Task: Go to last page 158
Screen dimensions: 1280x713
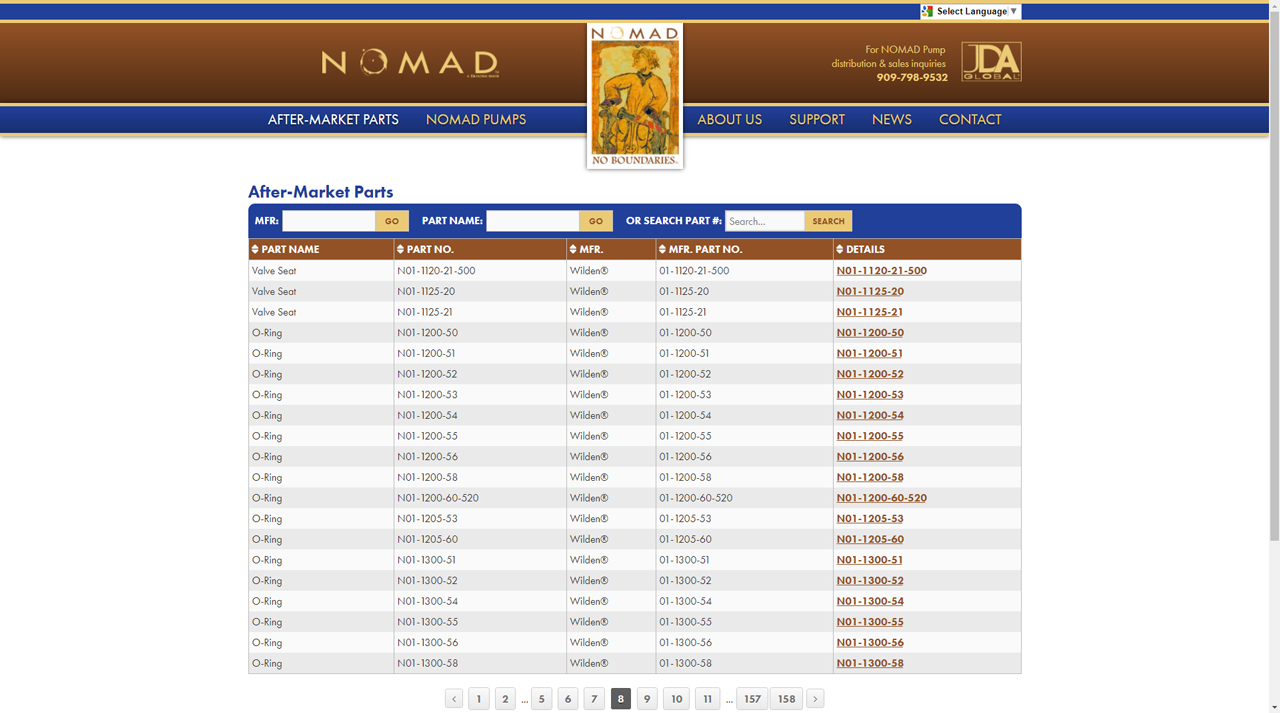Action: 786,699
